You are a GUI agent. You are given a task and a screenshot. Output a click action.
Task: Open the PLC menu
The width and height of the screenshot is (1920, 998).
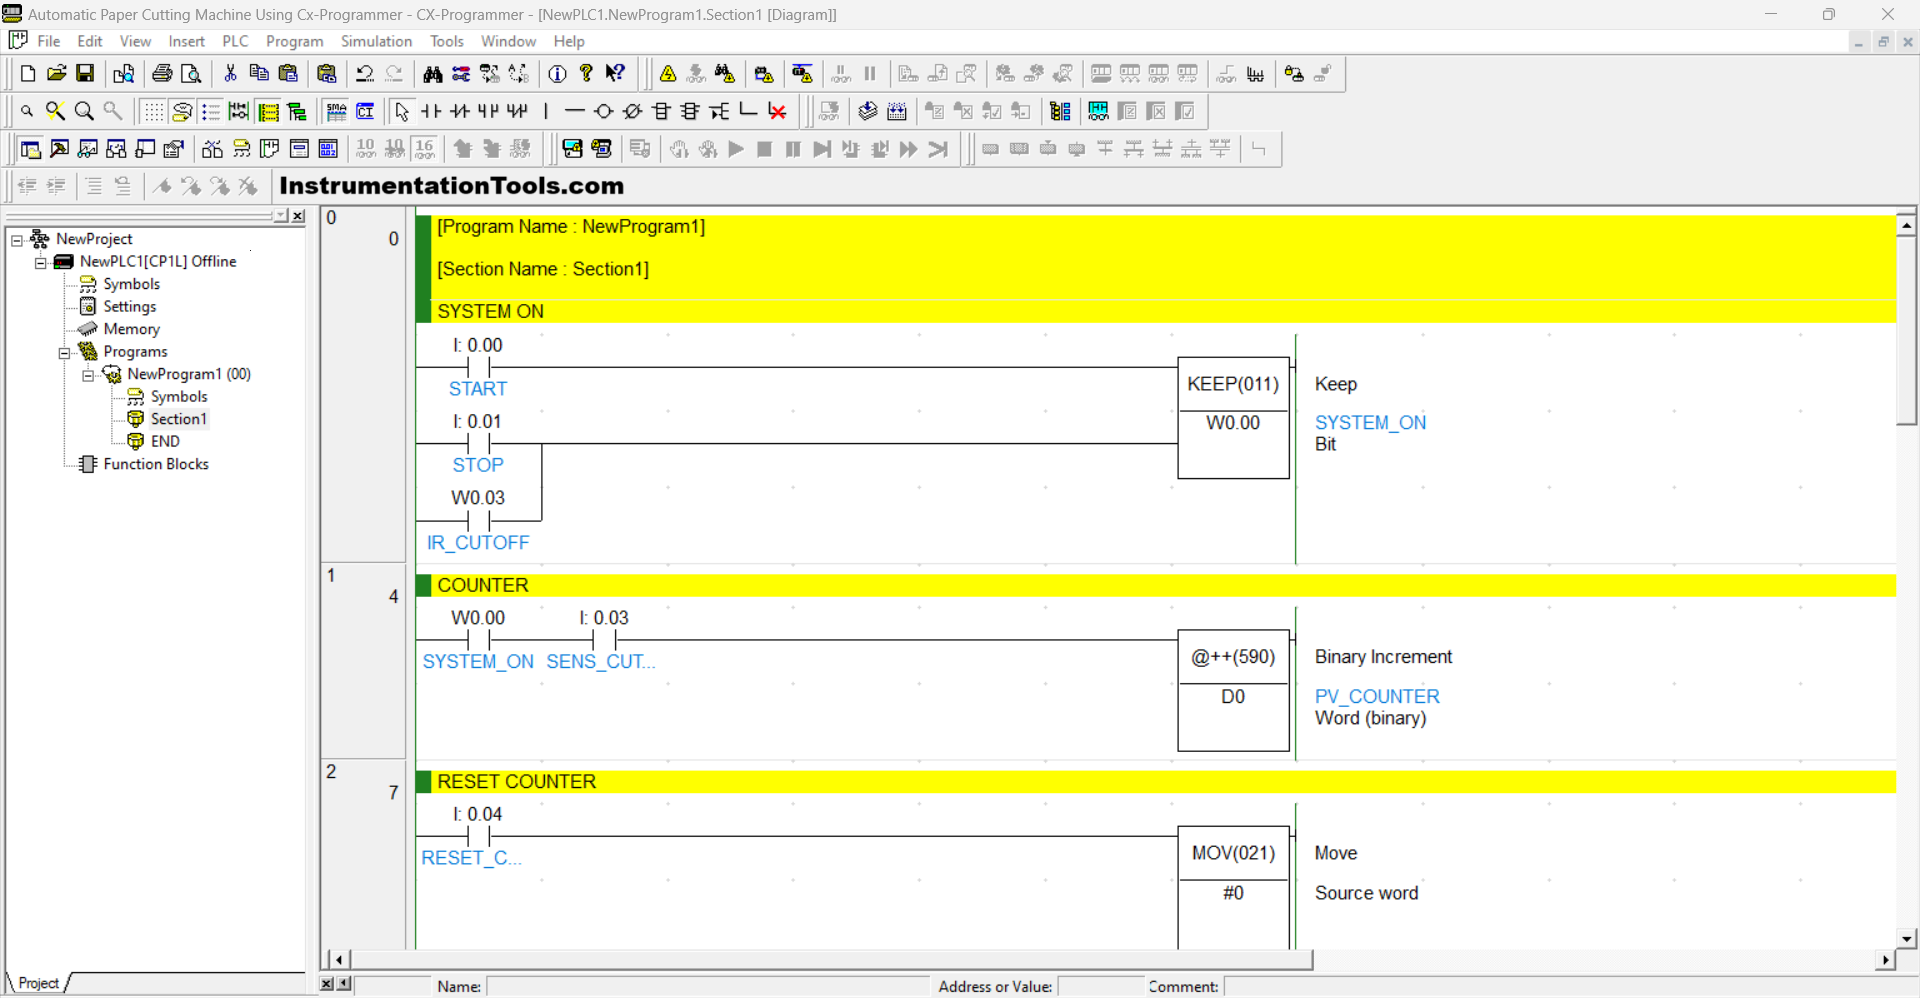(235, 41)
